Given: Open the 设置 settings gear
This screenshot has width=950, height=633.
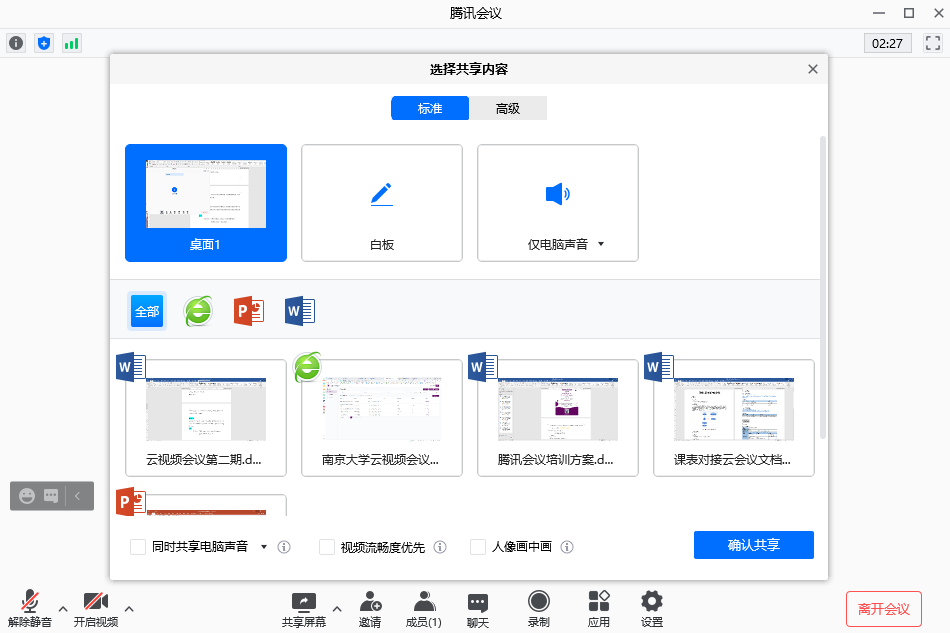Looking at the screenshot, I should click(652, 609).
